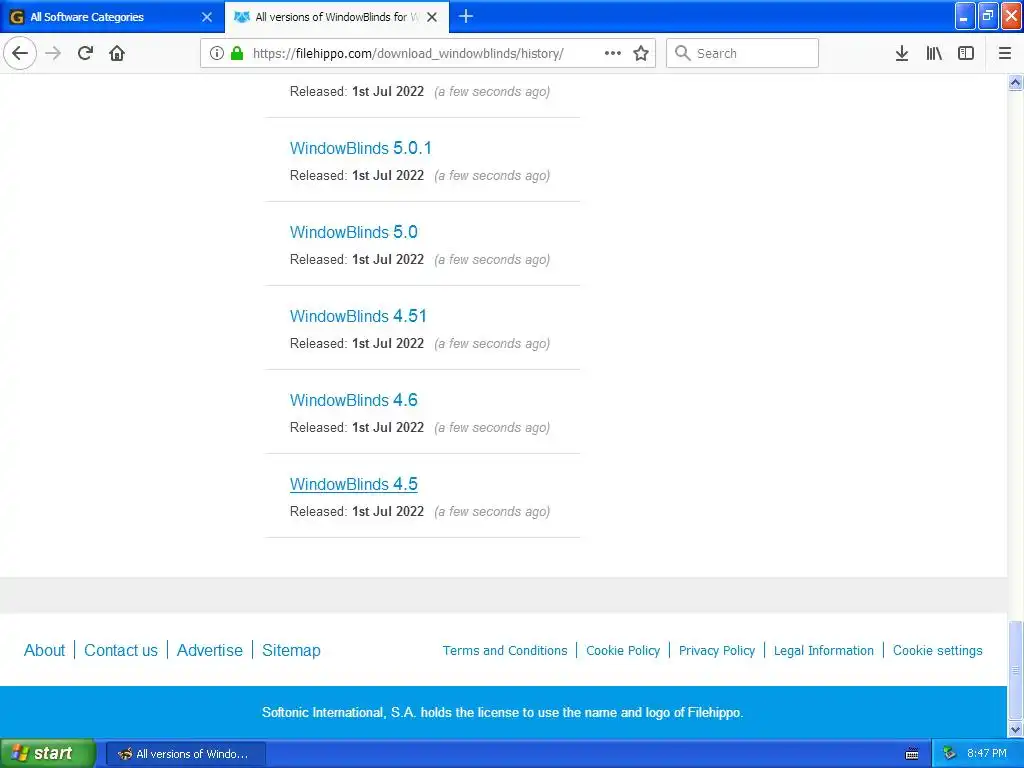Click the tray icon beside the clock
Image resolution: width=1024 pixels, height=768 pixels.
950,754
